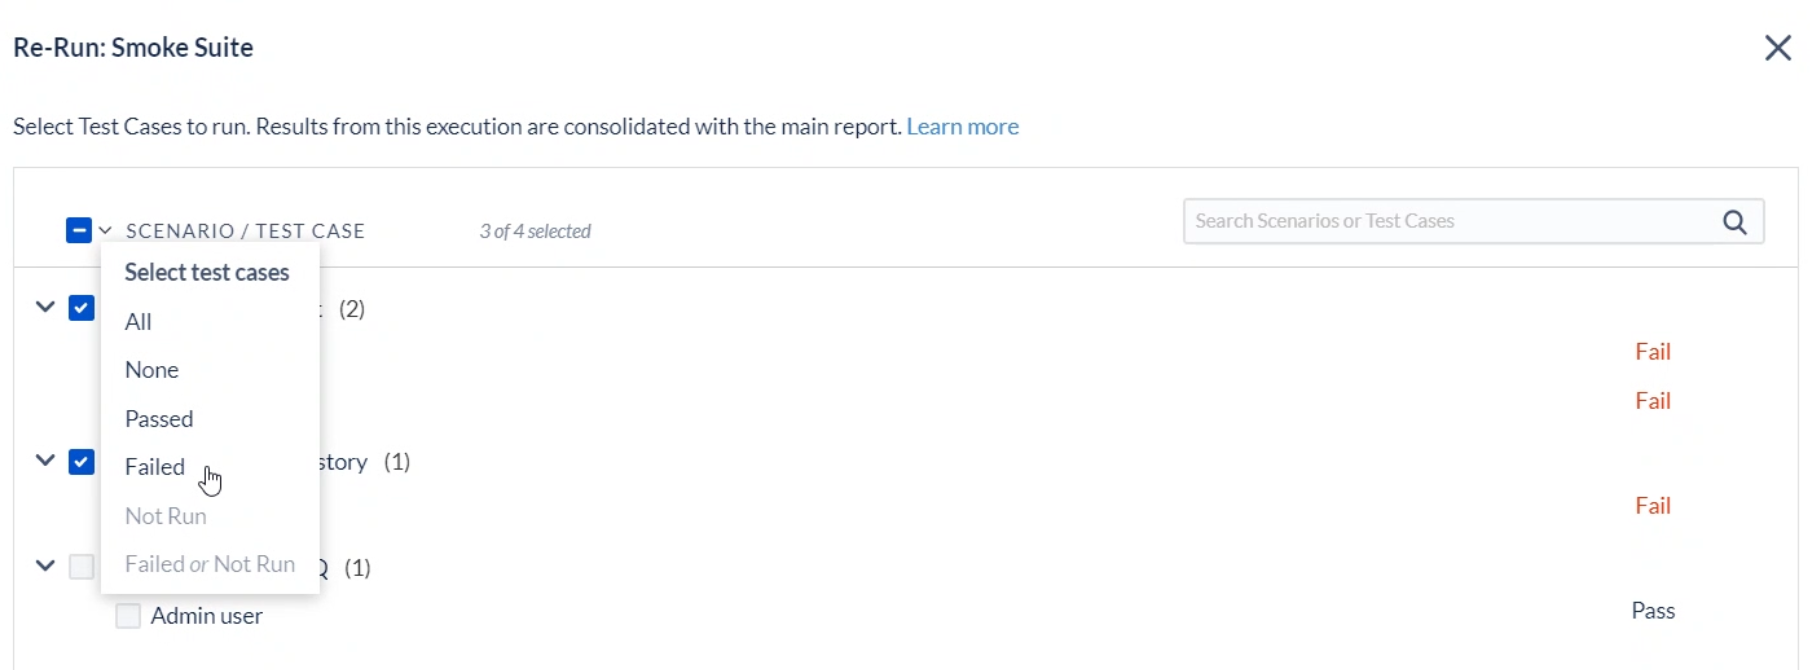This screenshot has height=670, width=1810.
Task: Select "All" from the test cases menu
Action: [139, 321]
